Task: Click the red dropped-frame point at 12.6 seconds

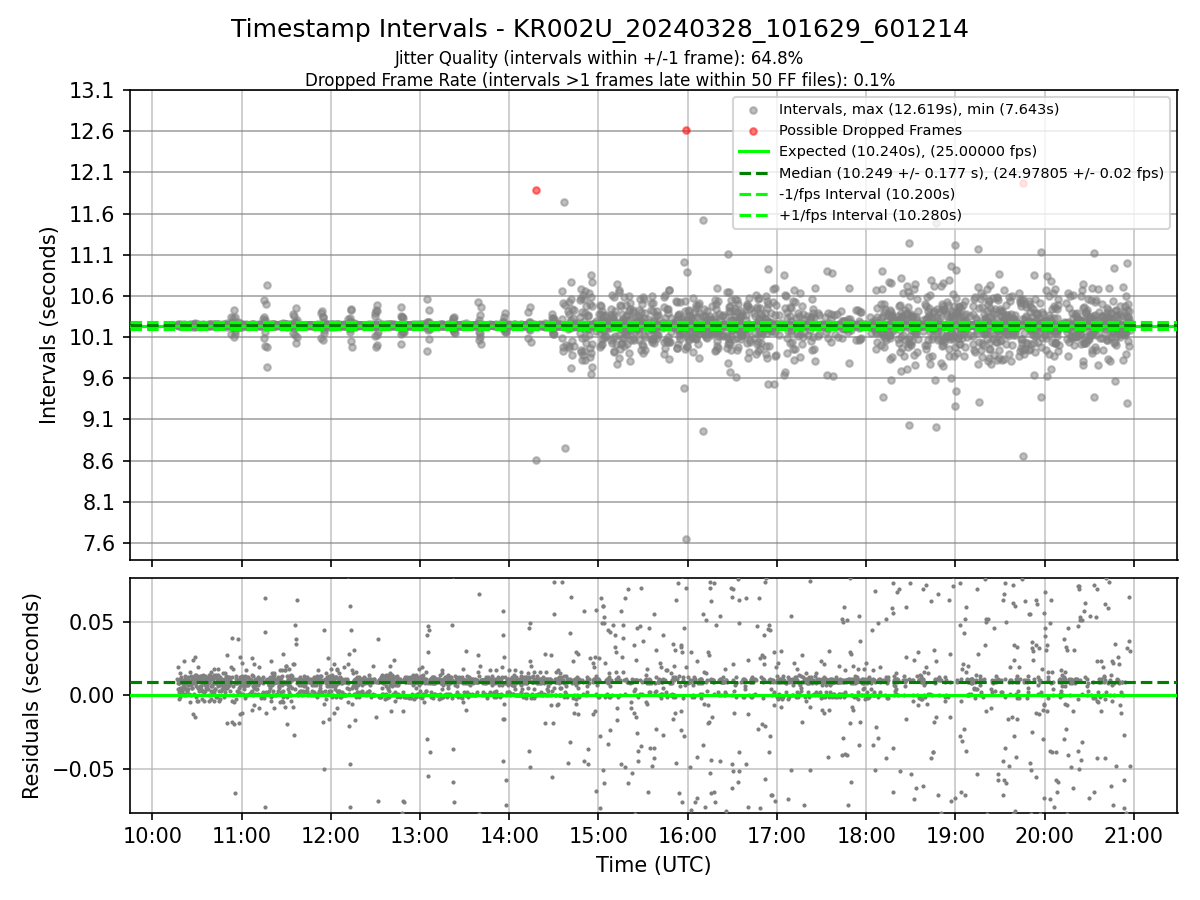Action: coord(686,130)
